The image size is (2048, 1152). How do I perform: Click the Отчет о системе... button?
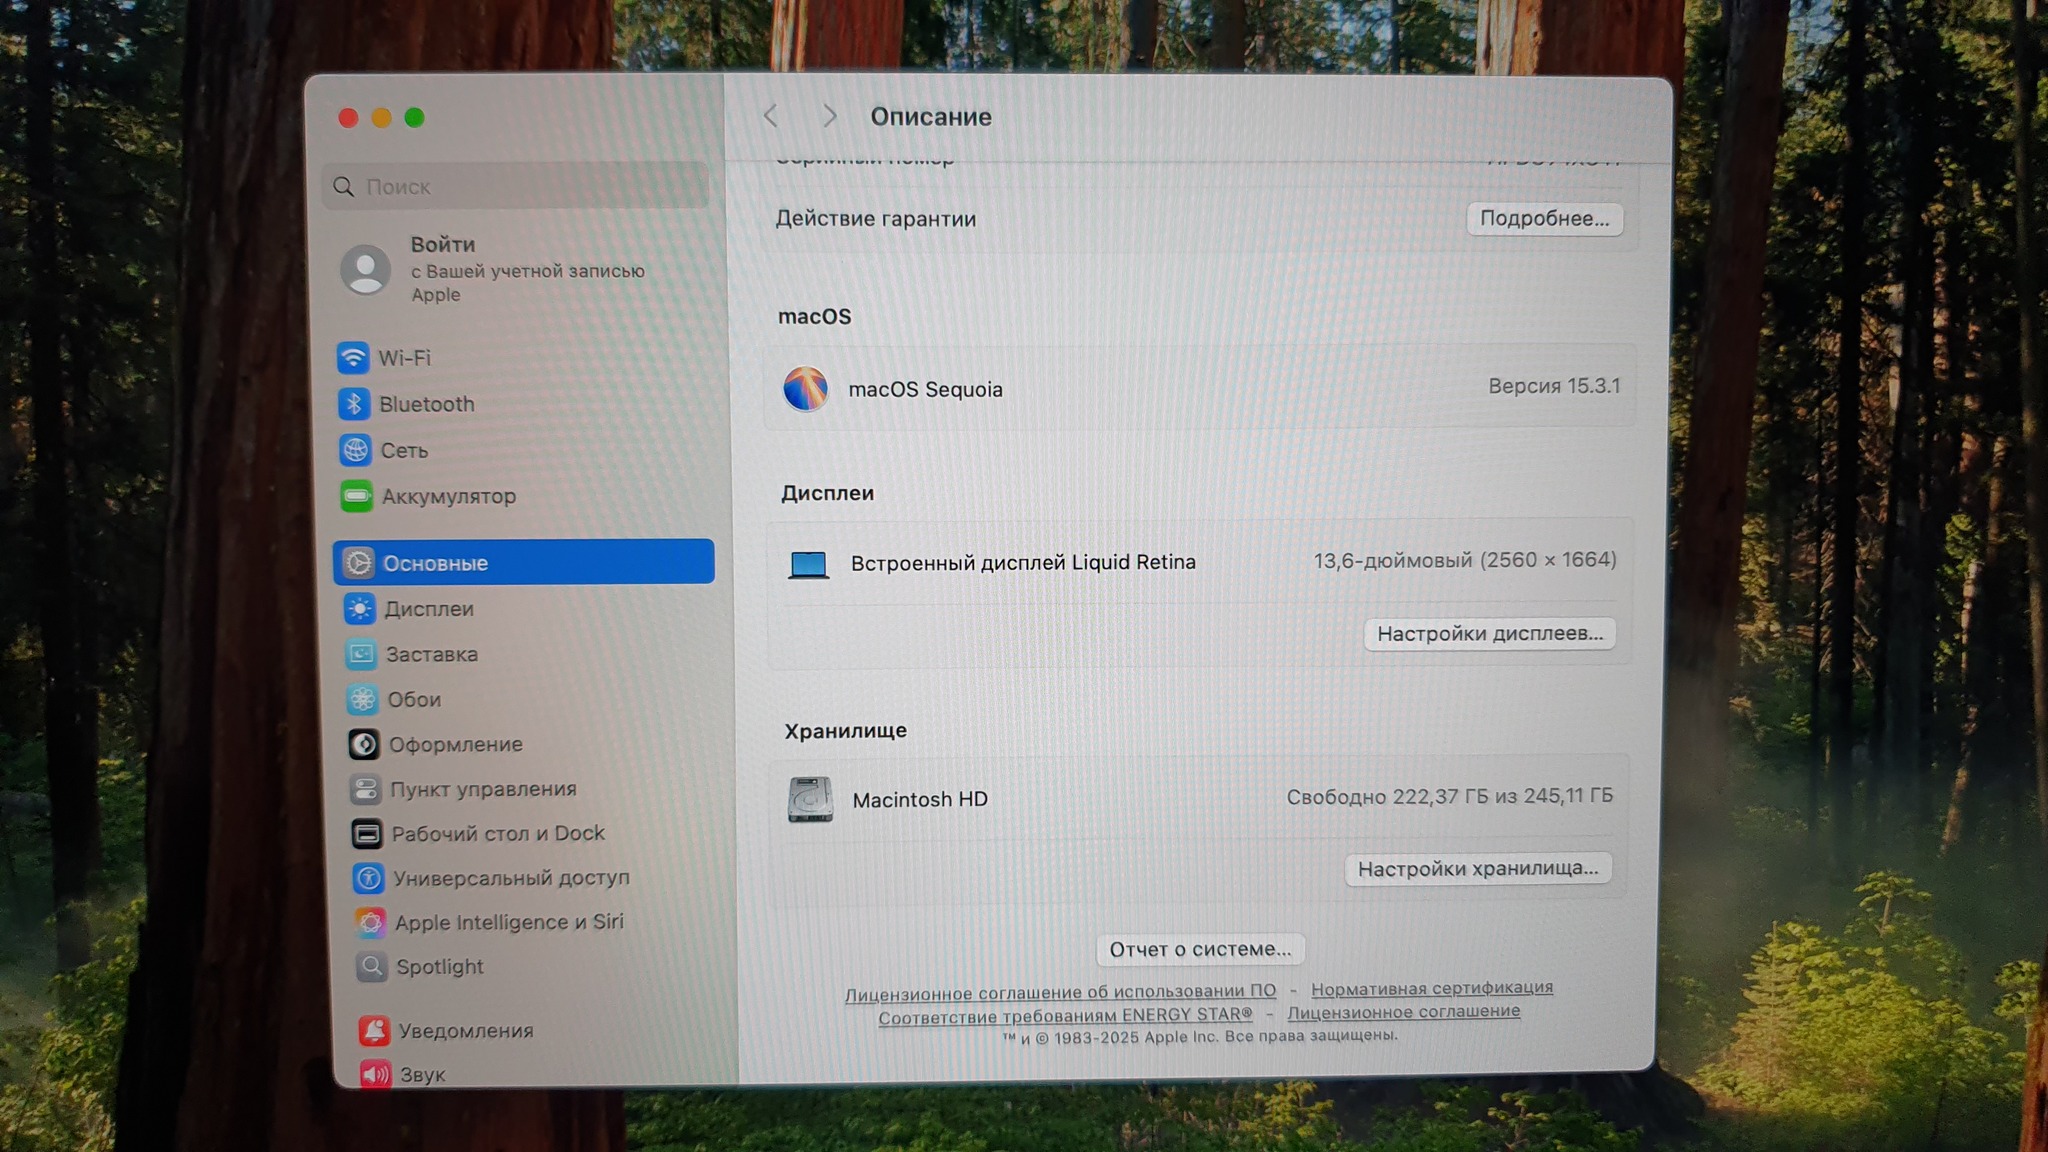coord(1199,949)
